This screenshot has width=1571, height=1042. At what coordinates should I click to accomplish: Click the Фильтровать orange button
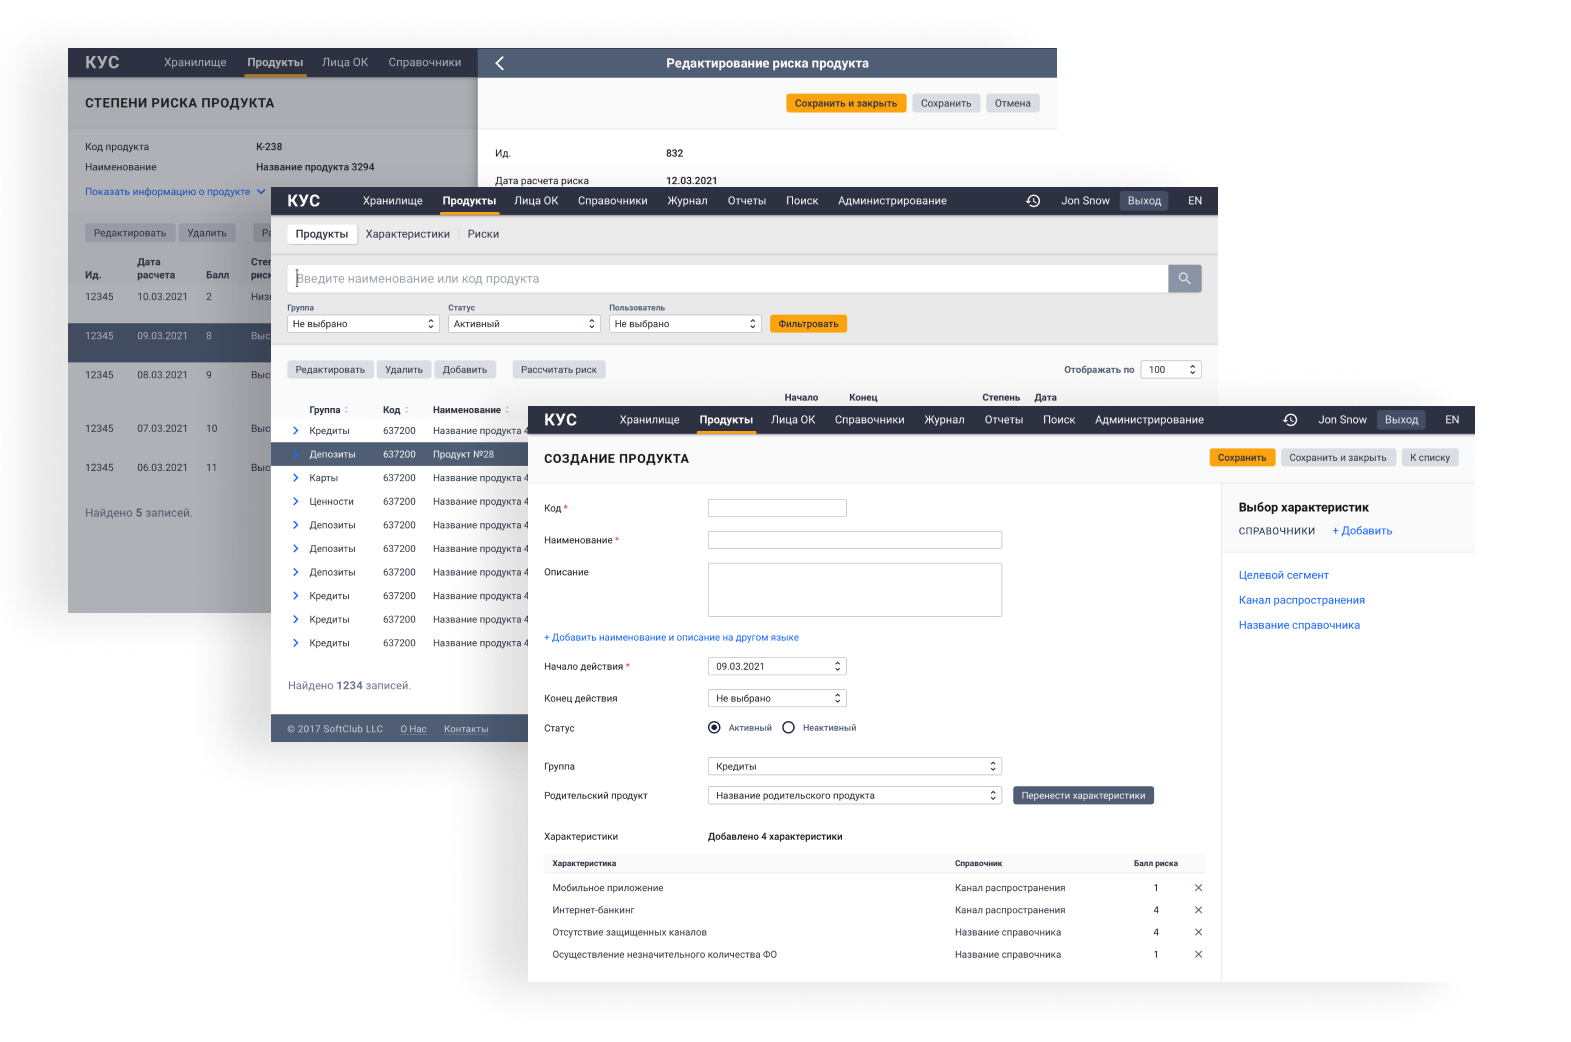(x=808, y=324)
